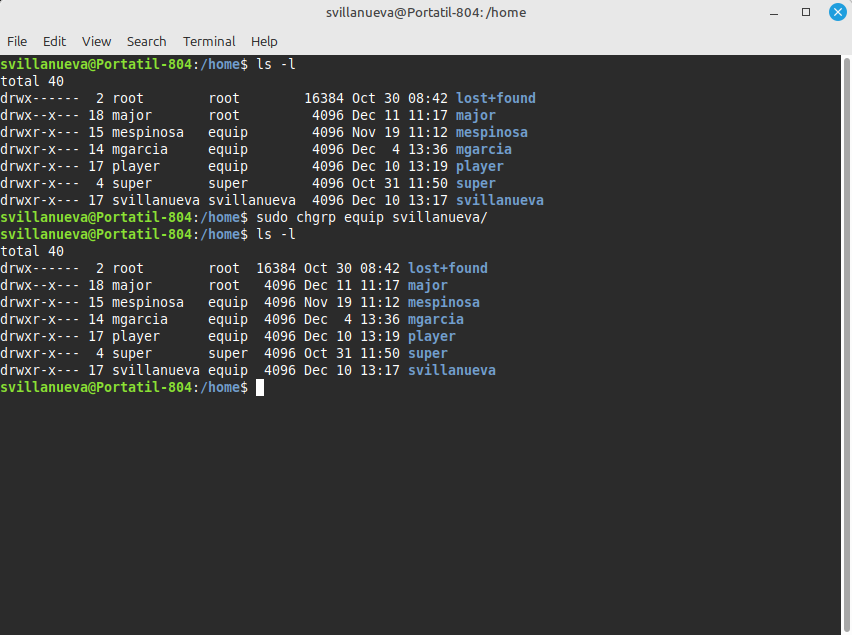Click 'player' directory name in the second listing

(431, 336)
